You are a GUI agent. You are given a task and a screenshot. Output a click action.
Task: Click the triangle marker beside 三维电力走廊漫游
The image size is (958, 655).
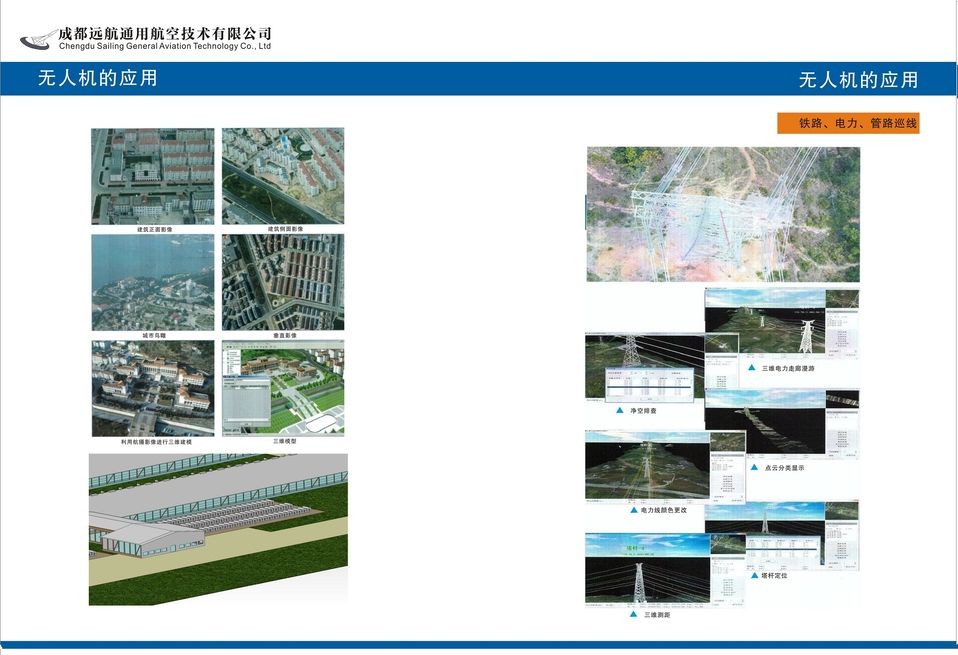752,368
